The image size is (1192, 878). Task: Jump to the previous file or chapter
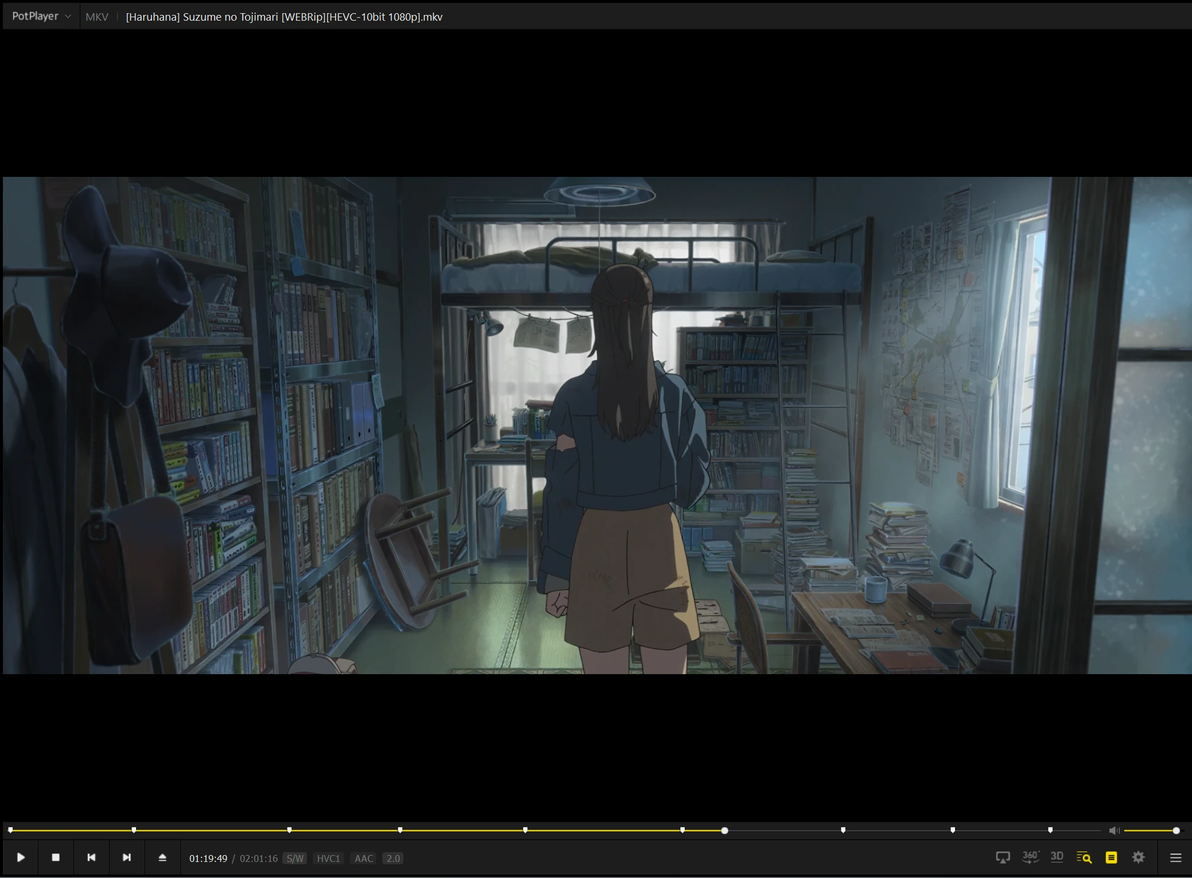(x=91, y=857)
